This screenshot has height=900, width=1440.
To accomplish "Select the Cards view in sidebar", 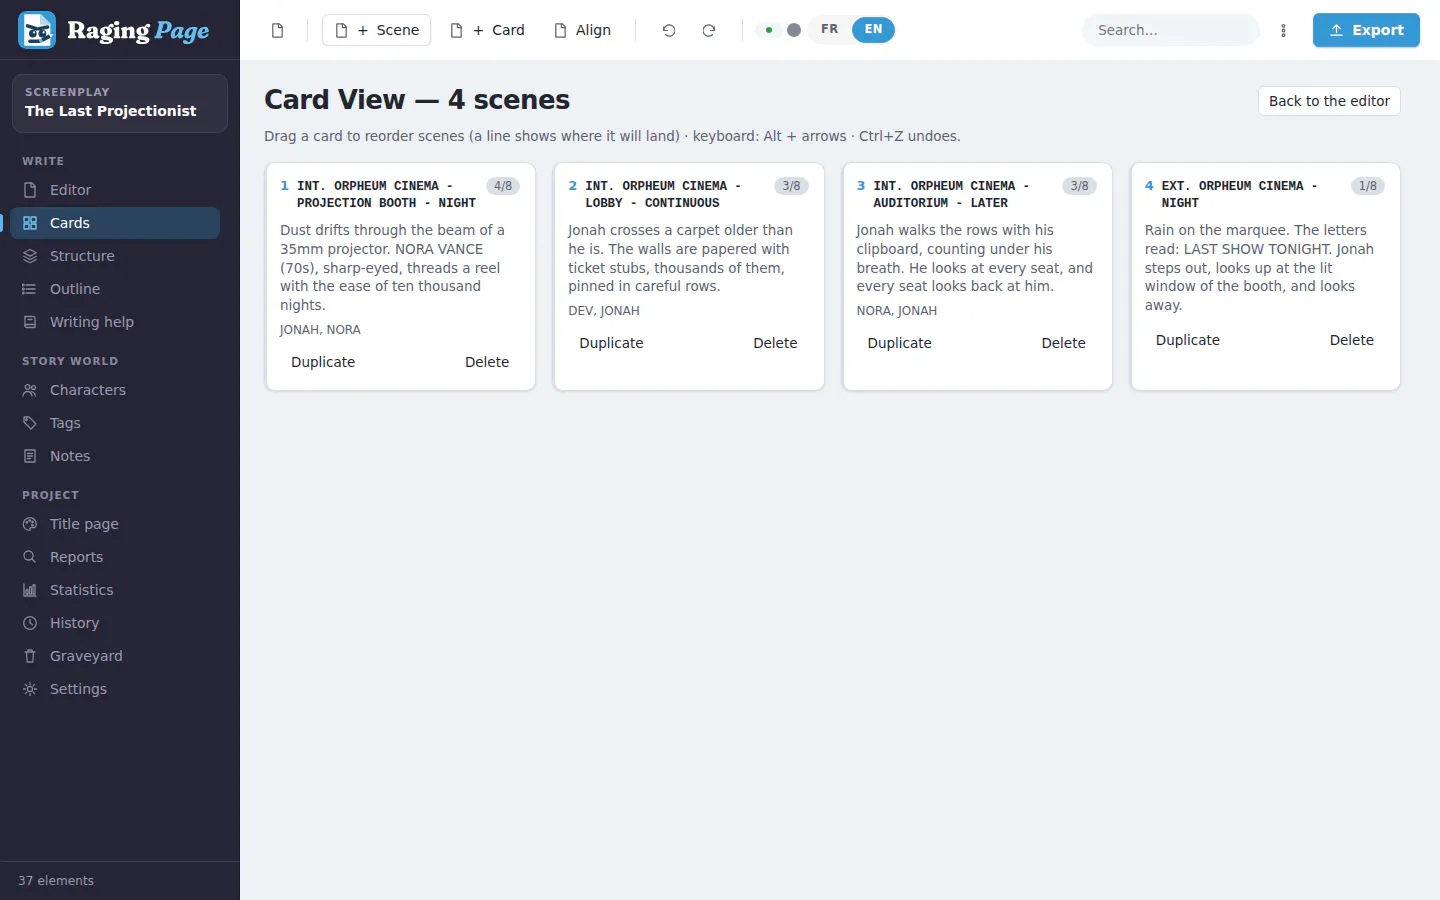I will [x=115, y=223].
